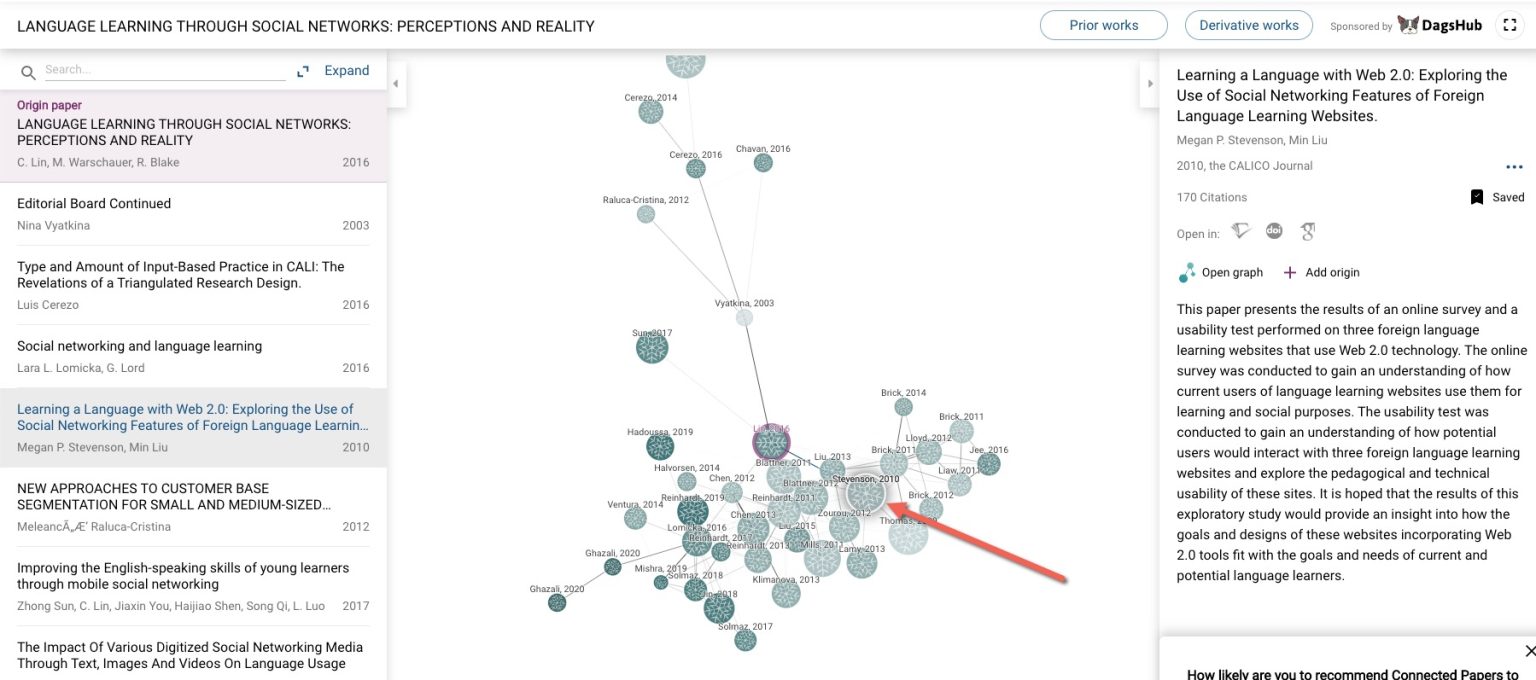Open paper via the DOI icon
The height and width of the screenshot is (680, 1536).
click(1274, 231)
